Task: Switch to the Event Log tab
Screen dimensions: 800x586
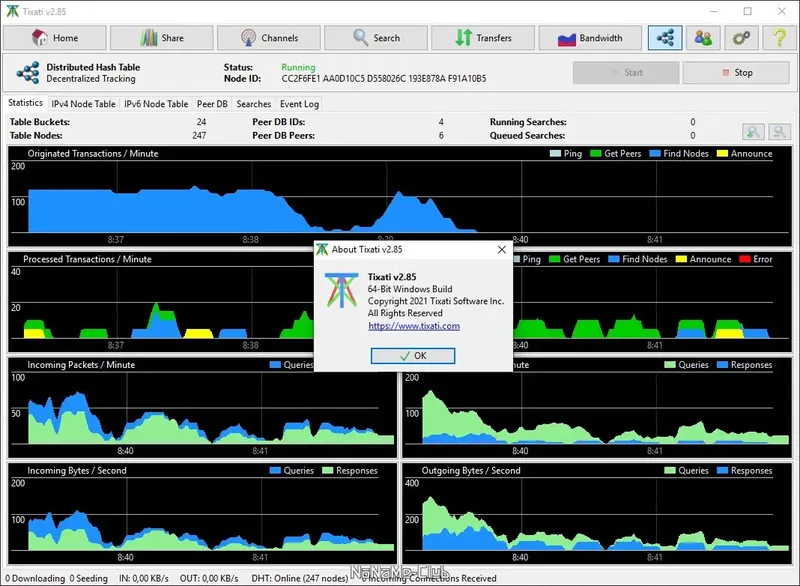Action: (299, 104)
